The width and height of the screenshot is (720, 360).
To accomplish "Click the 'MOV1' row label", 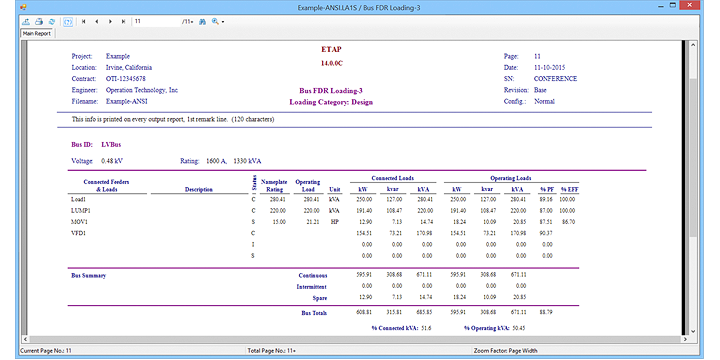I will click(79, 222).
